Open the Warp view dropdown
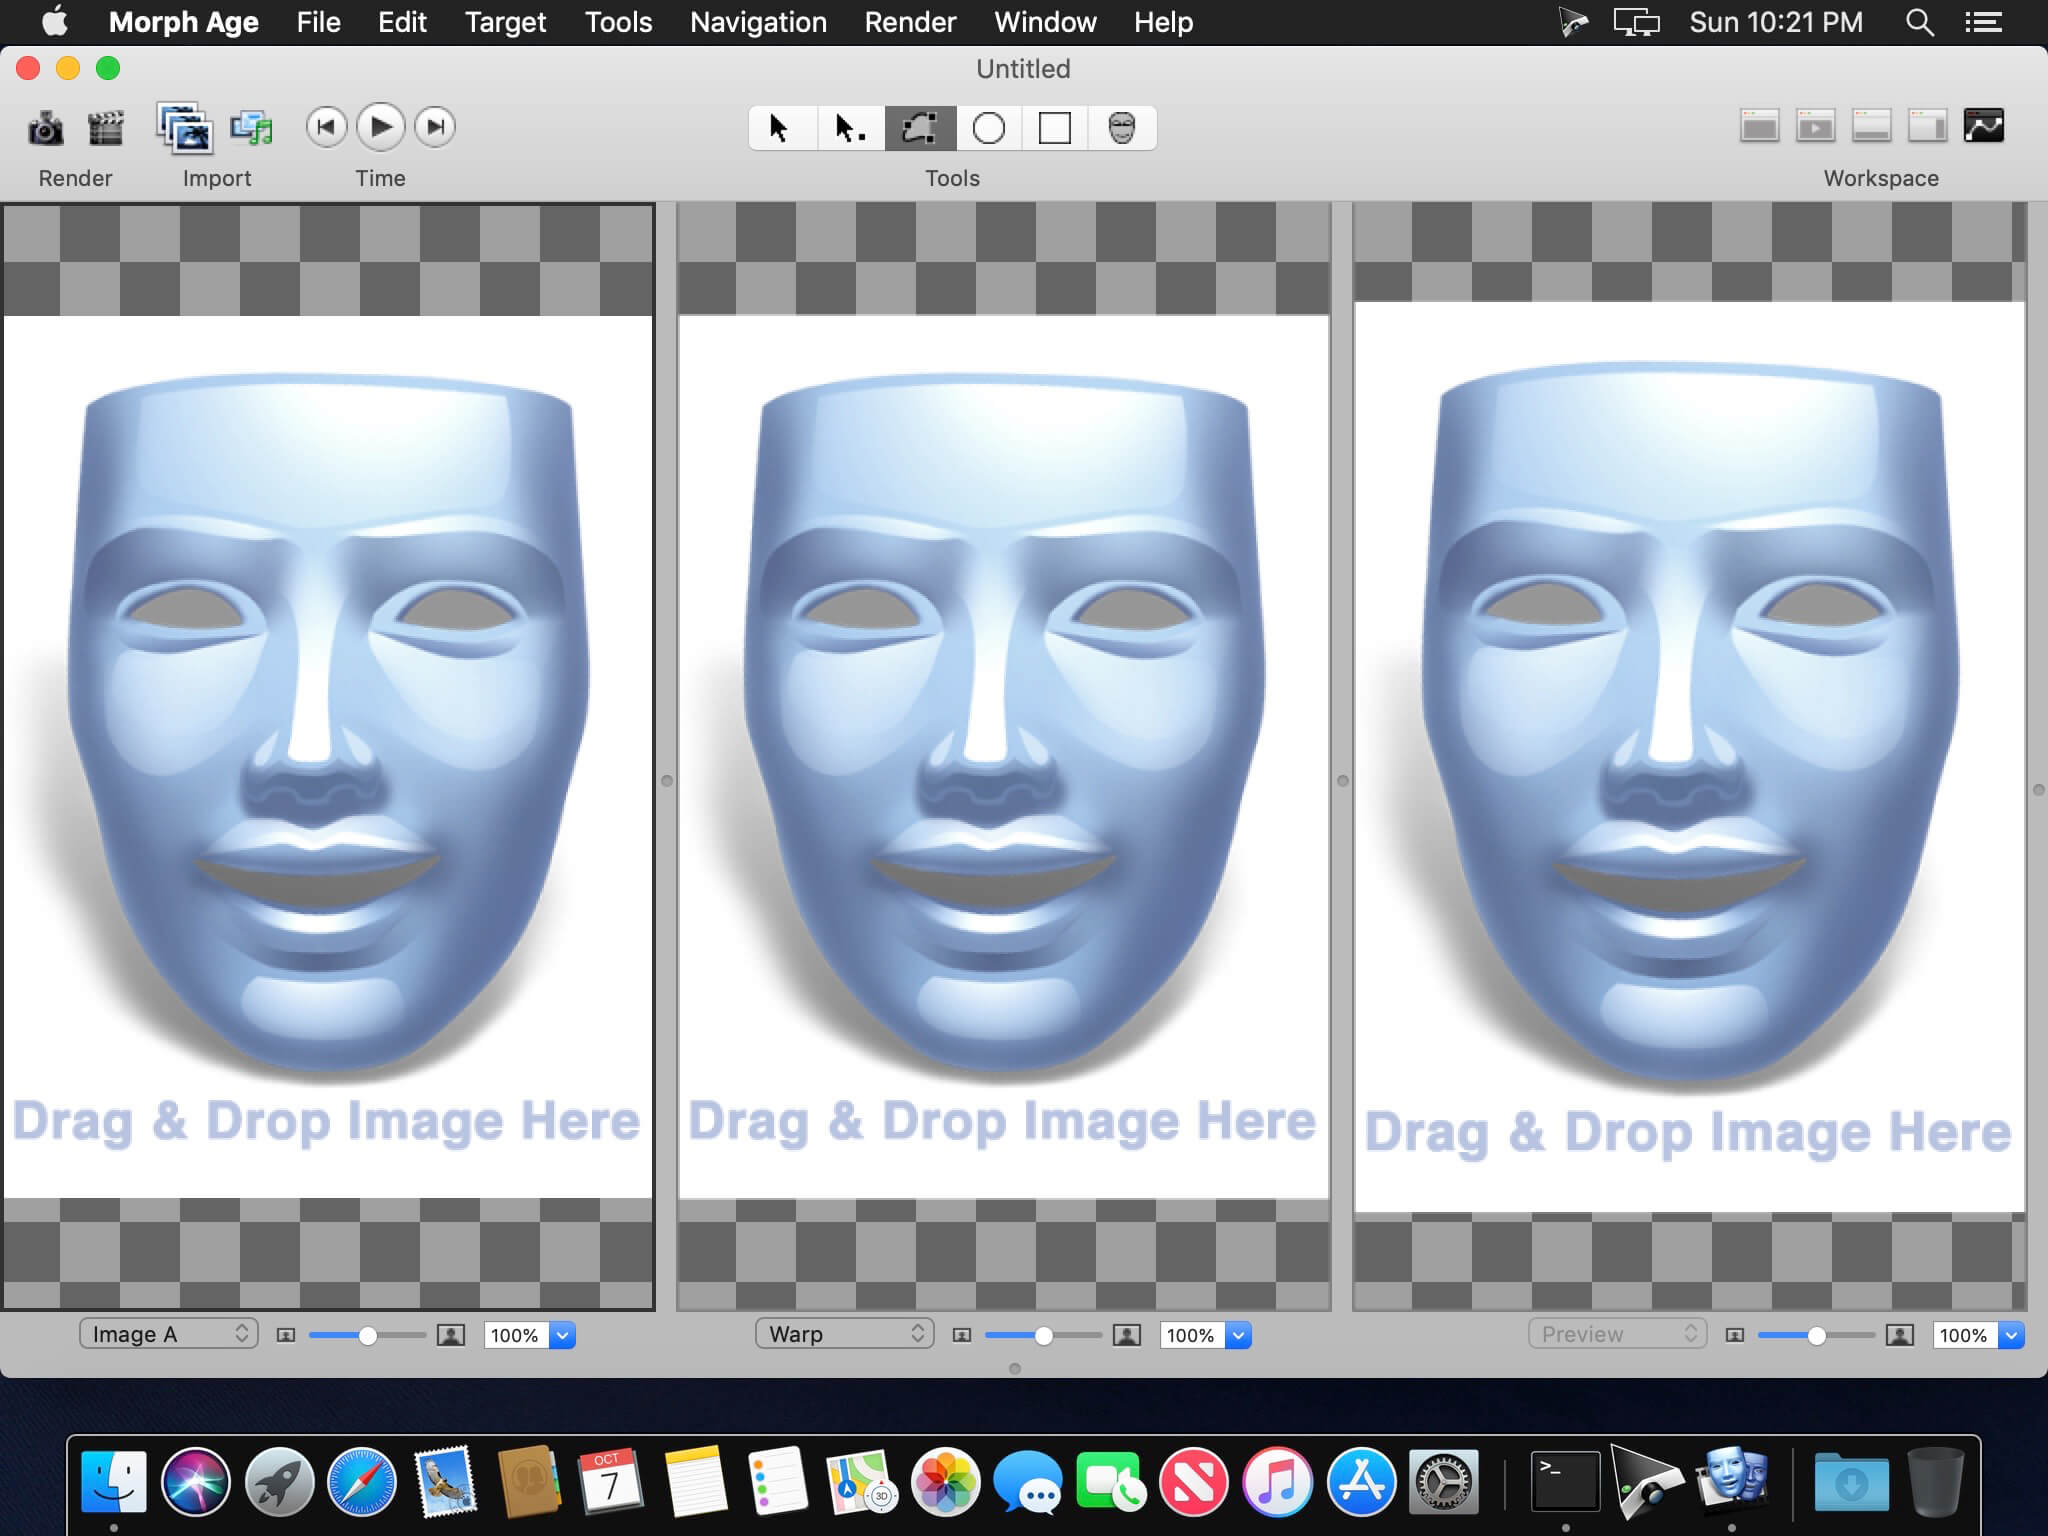2048x1536 pixels. point(843,1334)
